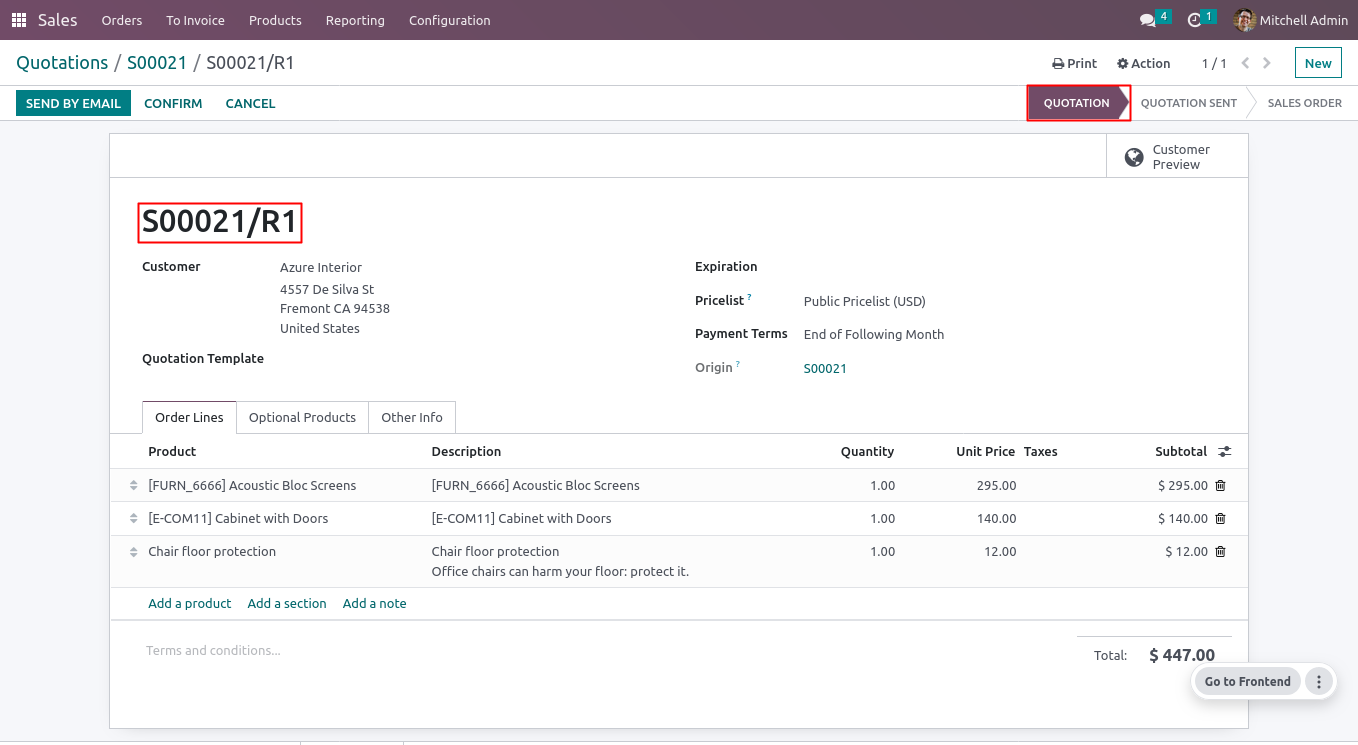Click drag handle of Cabinet with Doors row
The height and width of the screenshot is (745, 1358).
click(134, 519)
